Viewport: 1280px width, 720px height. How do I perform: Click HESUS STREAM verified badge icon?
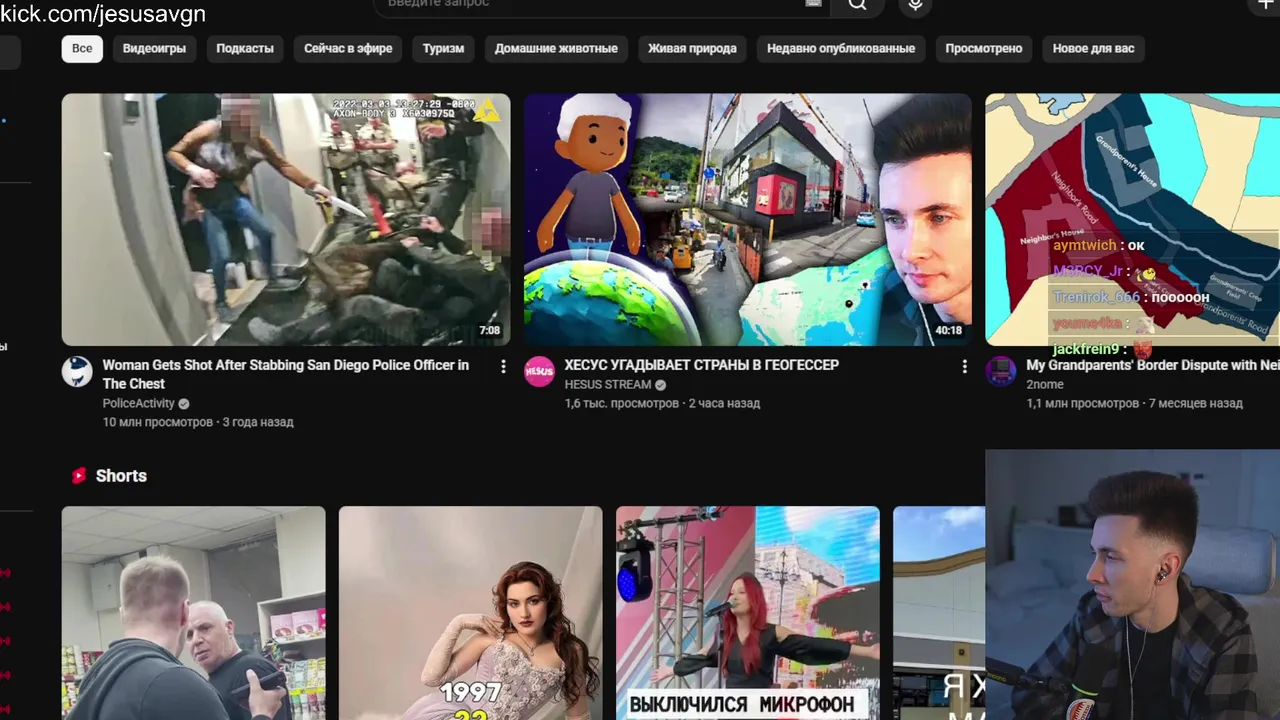(x=660, y=385)
